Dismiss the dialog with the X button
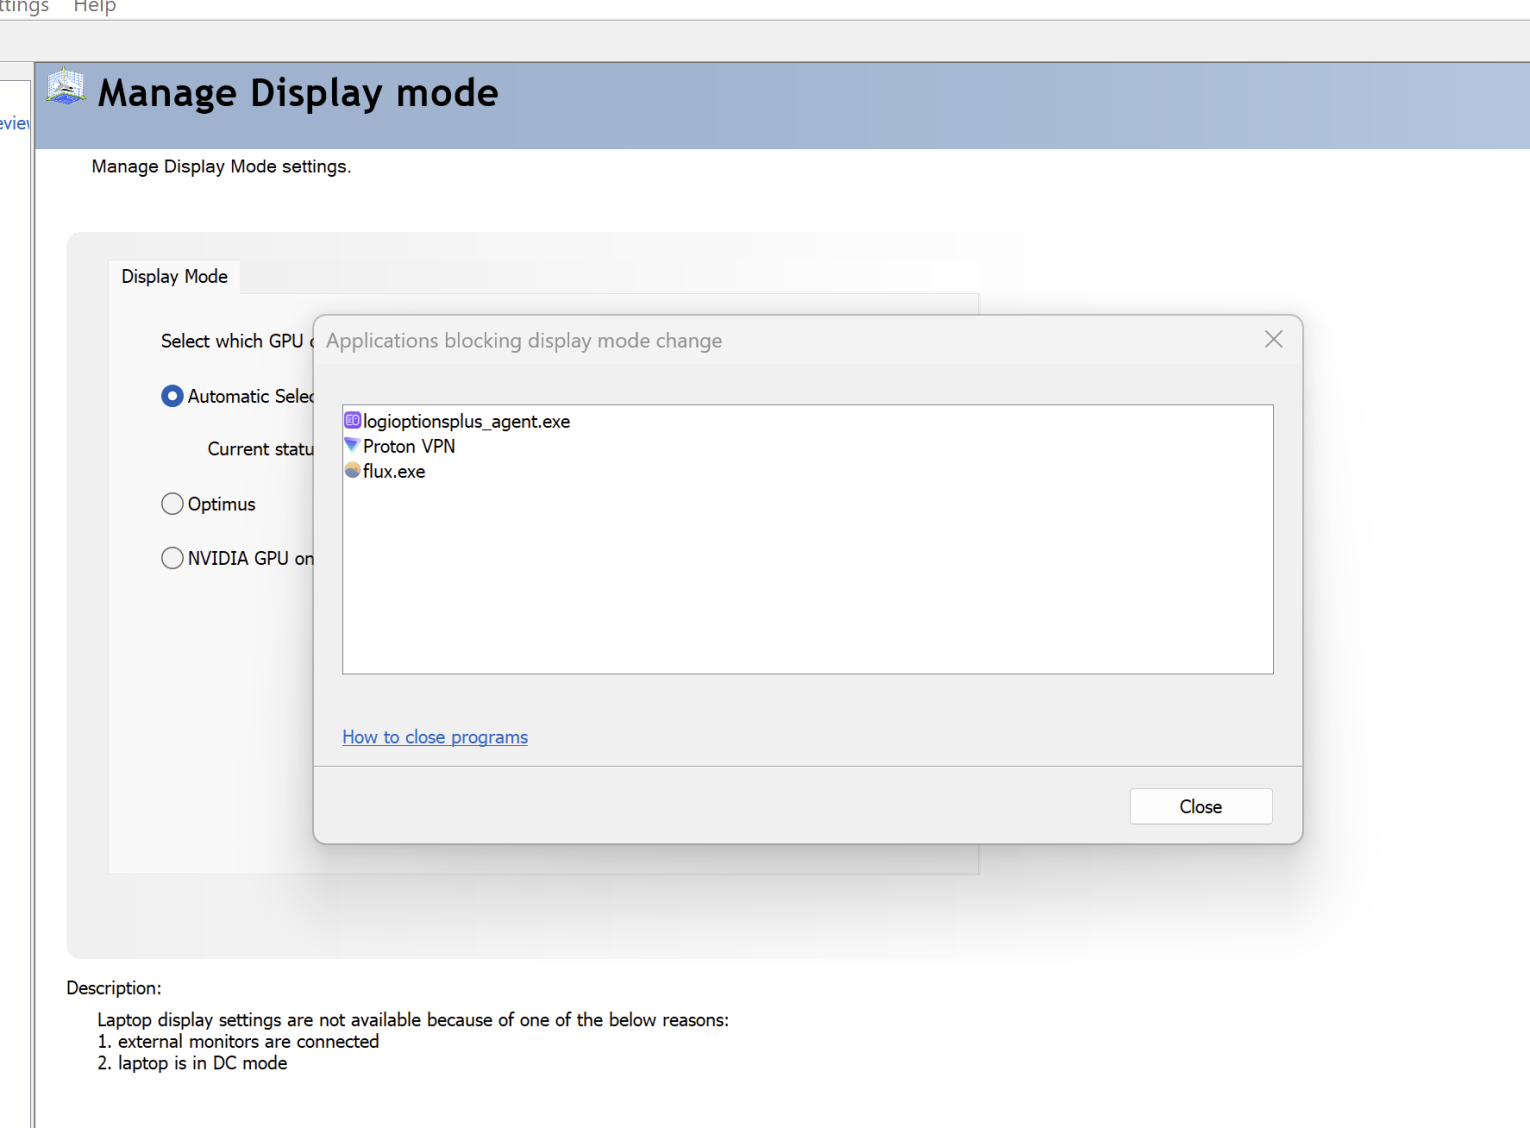This screenshot has width=1530, height=1128. pyautogui.click(x=1272, y=339)
